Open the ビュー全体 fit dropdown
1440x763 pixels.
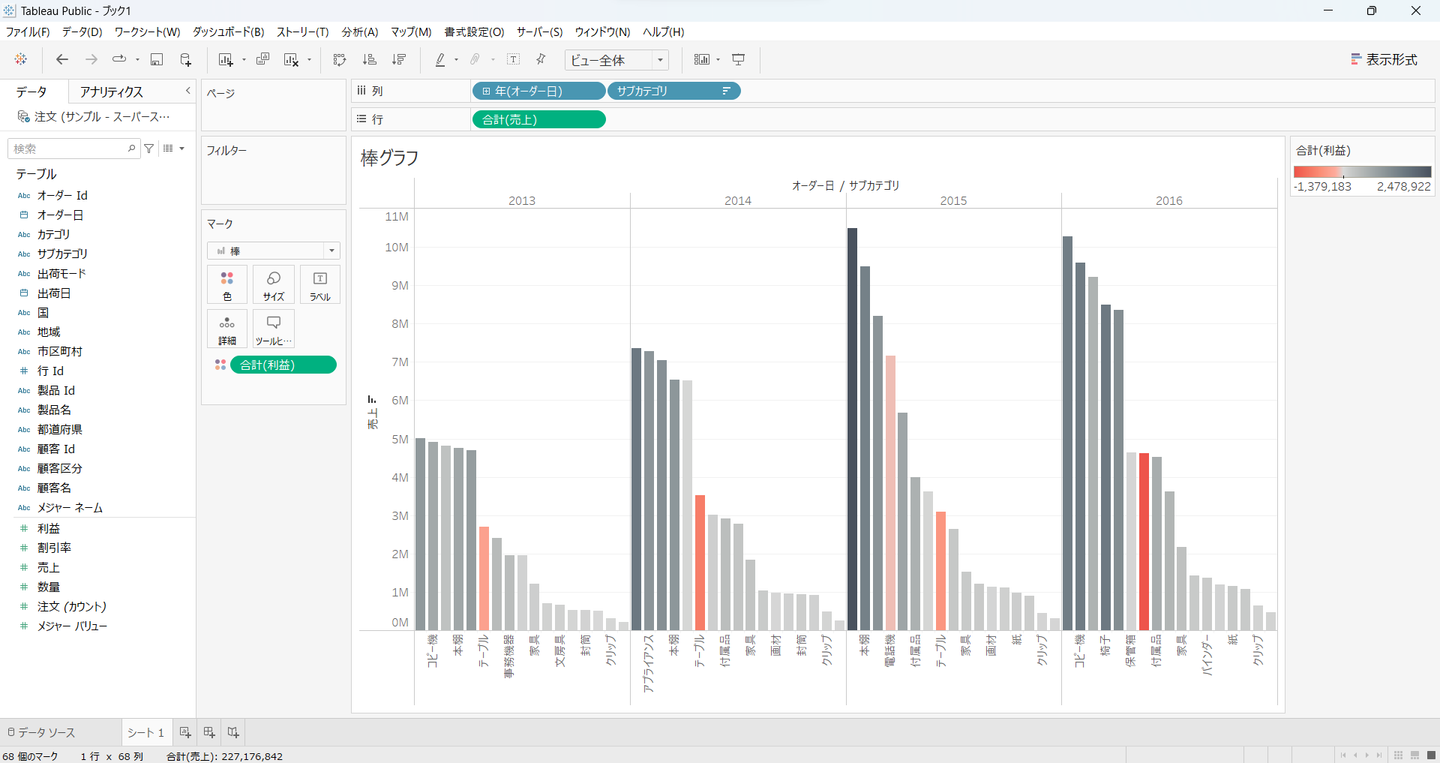coord(616,60)
